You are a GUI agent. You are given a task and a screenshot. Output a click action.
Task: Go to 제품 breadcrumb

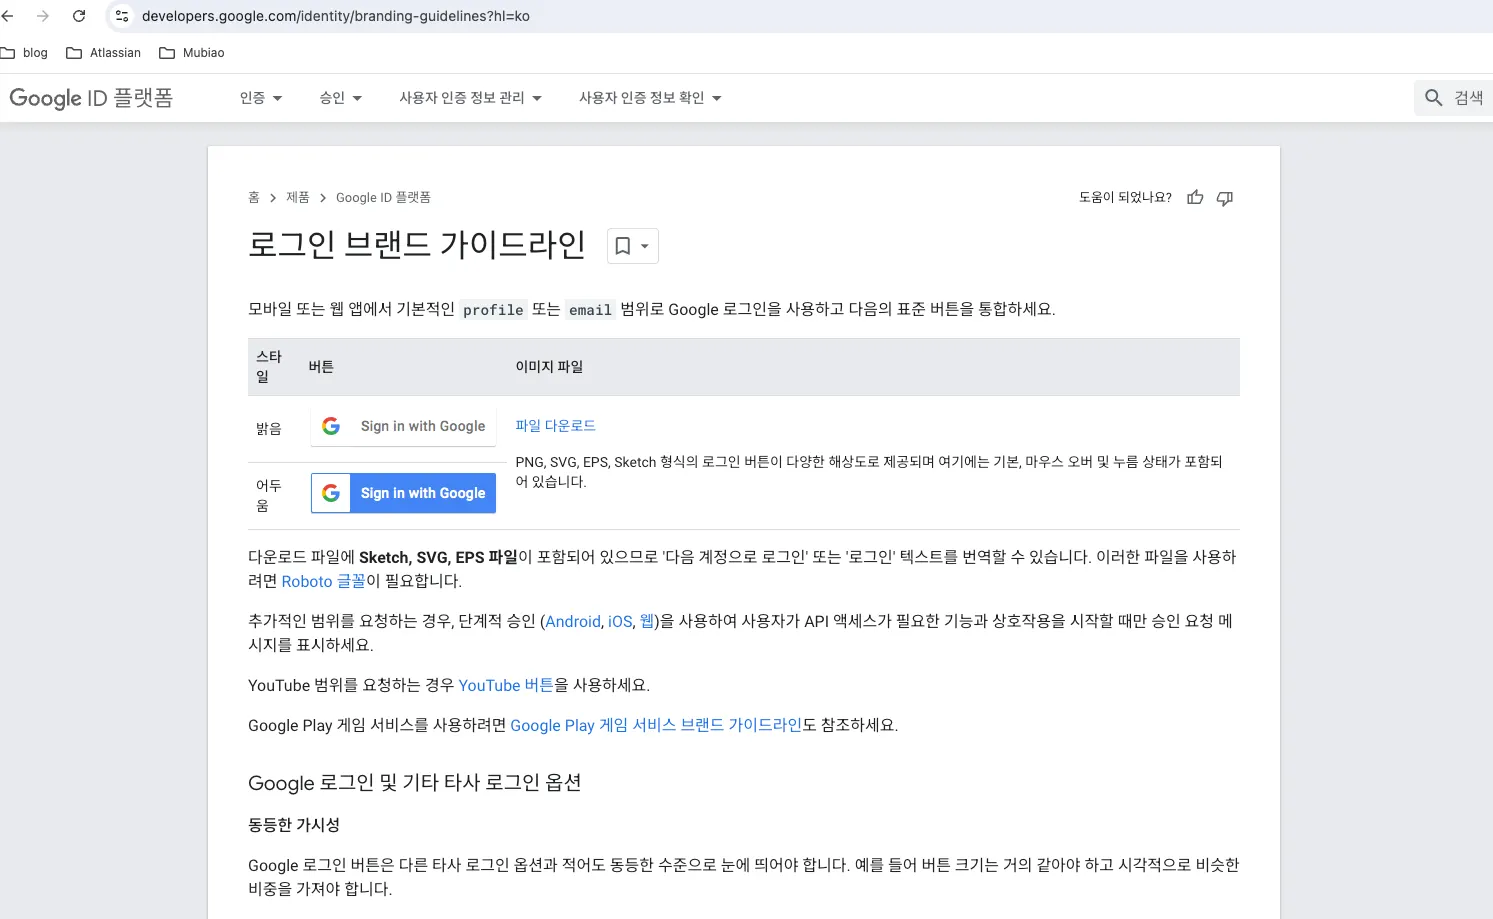tap(298, 198)
